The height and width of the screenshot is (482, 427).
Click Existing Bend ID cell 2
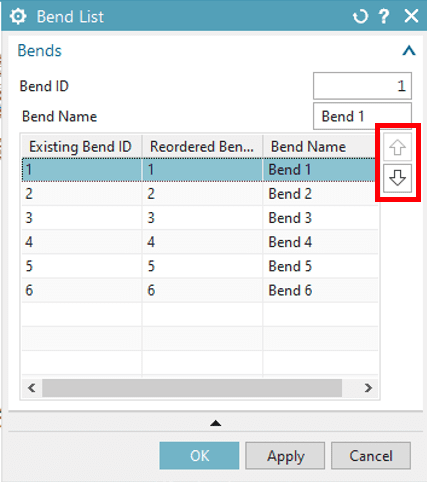[x=82, y=194]
